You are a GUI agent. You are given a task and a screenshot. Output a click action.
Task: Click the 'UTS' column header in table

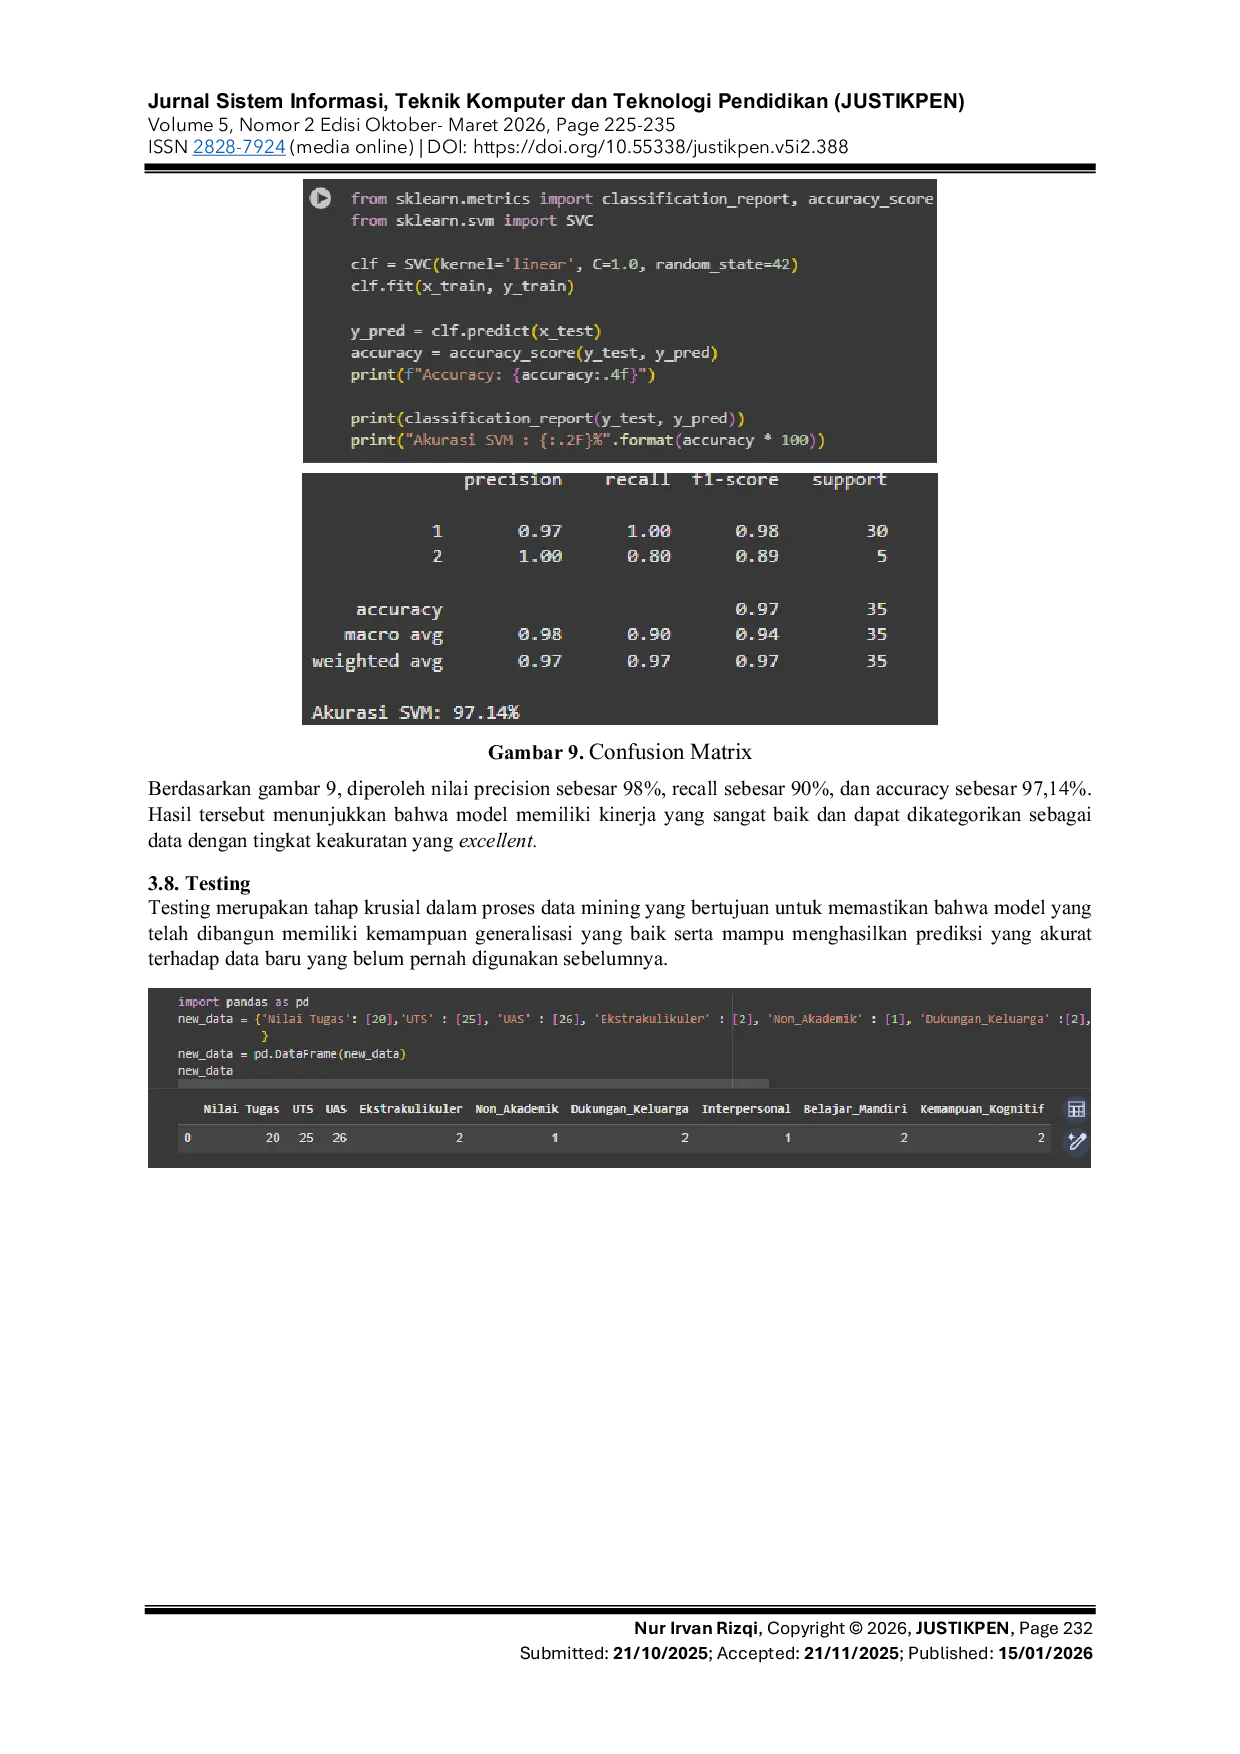click(302, 1109)
